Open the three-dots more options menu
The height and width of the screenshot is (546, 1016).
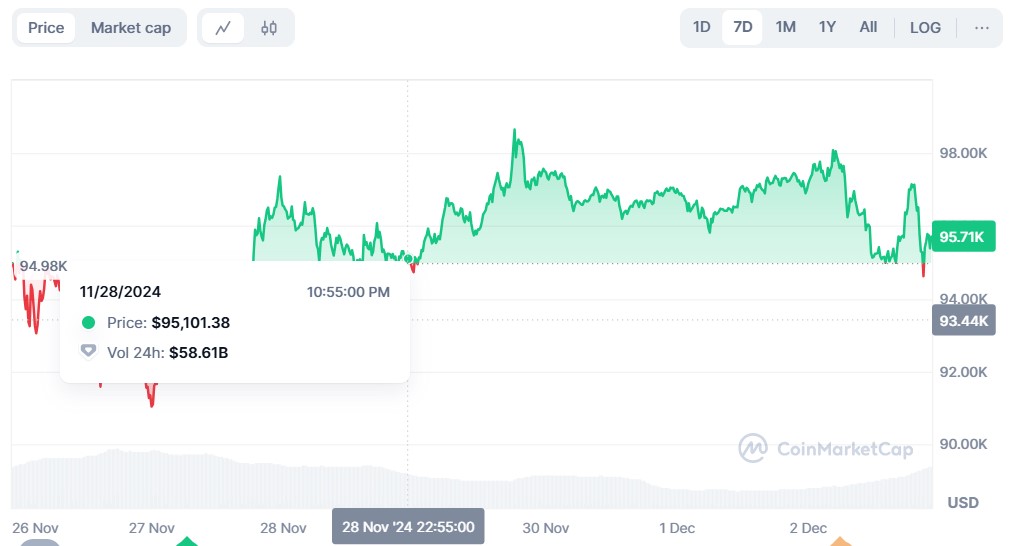(x=981, y=28)
